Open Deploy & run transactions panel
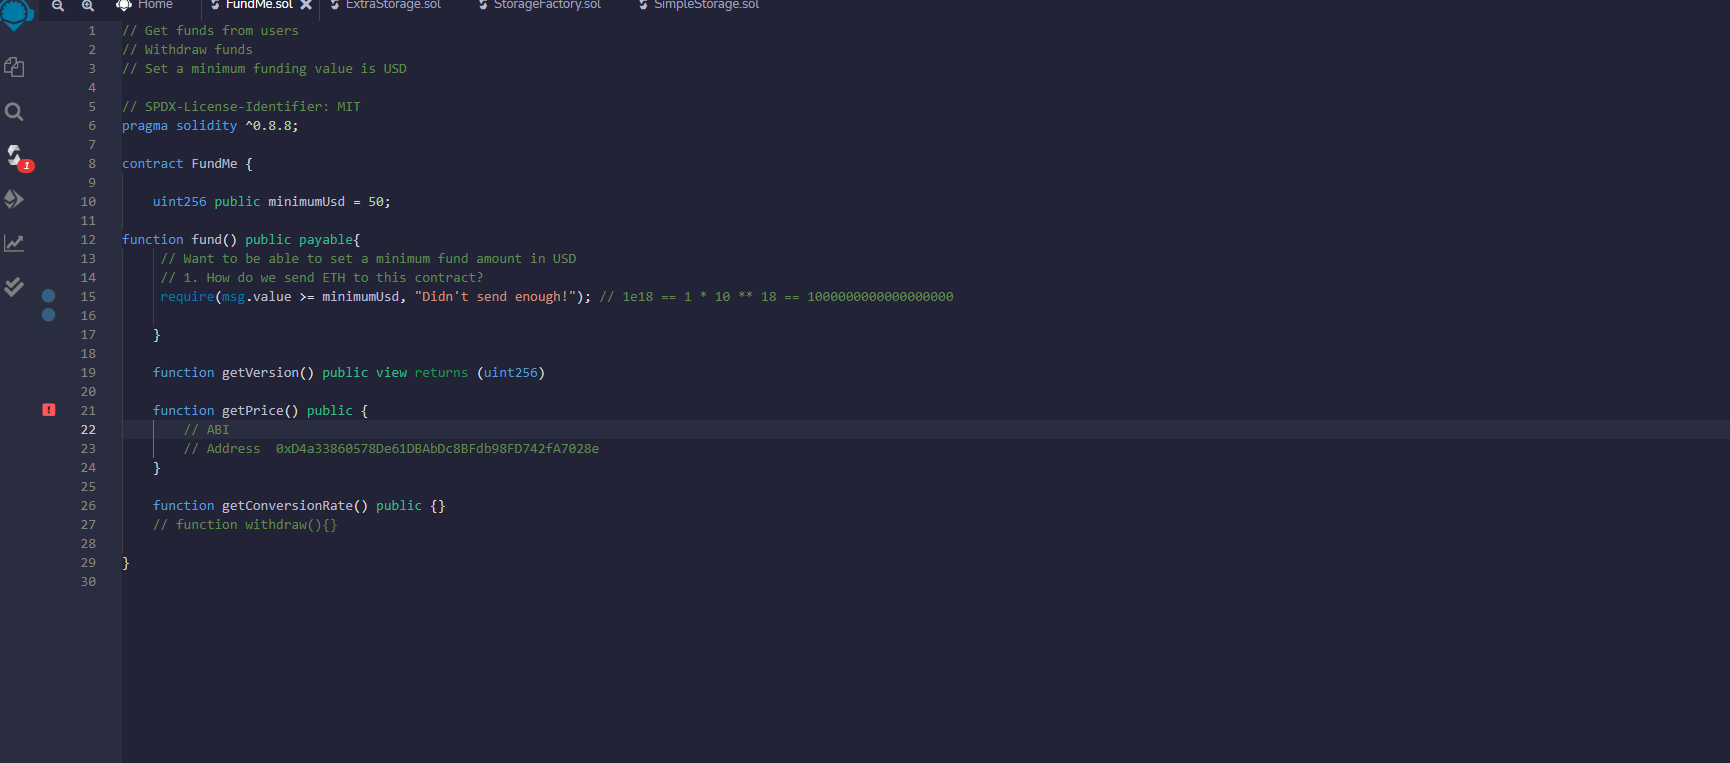 (14, 199)
